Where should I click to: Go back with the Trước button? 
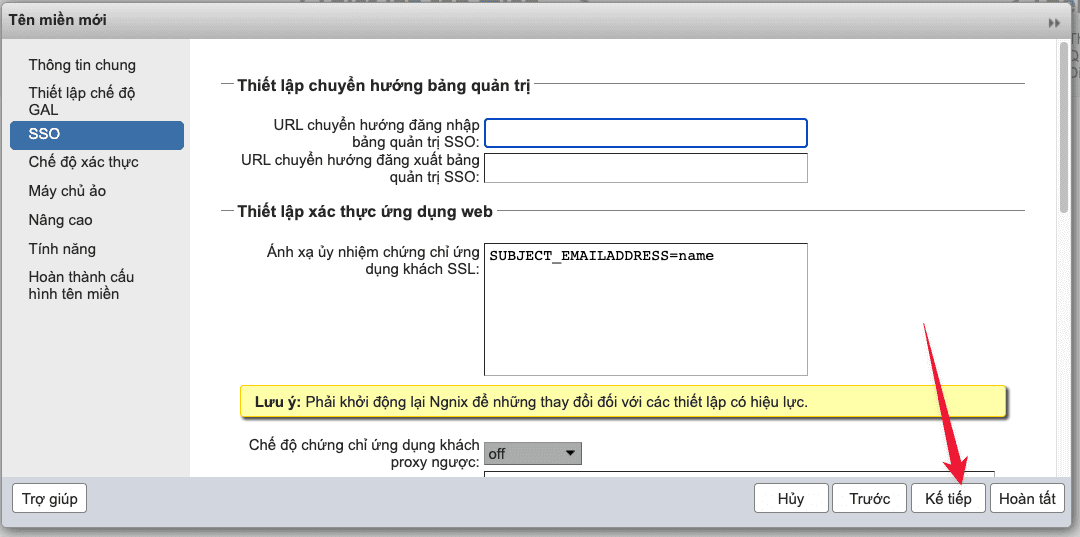(869, 498)
